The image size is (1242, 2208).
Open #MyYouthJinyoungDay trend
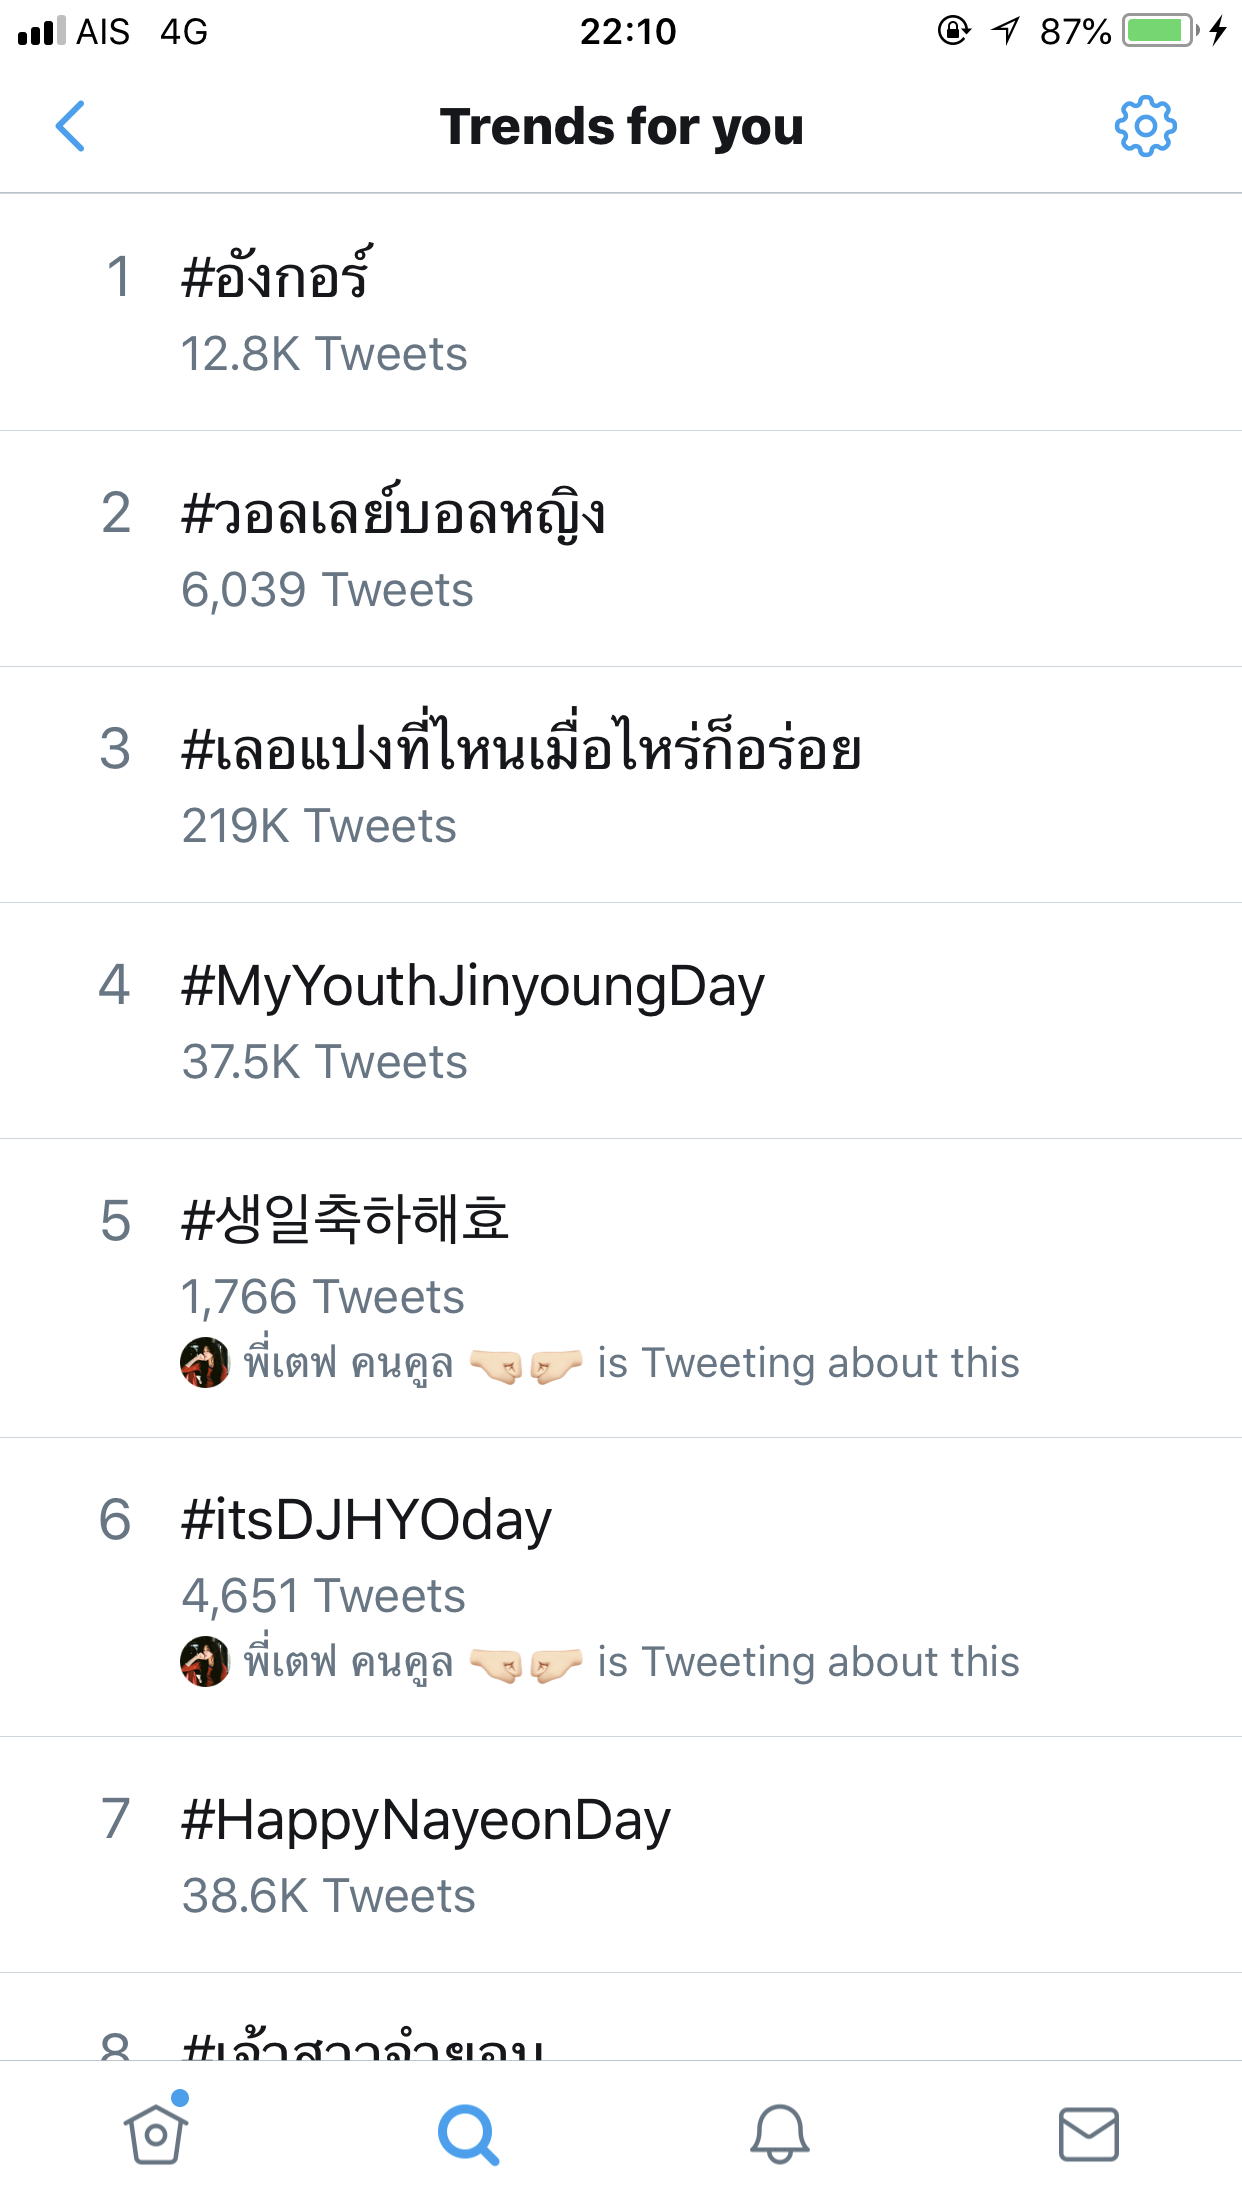click(472, 986)
